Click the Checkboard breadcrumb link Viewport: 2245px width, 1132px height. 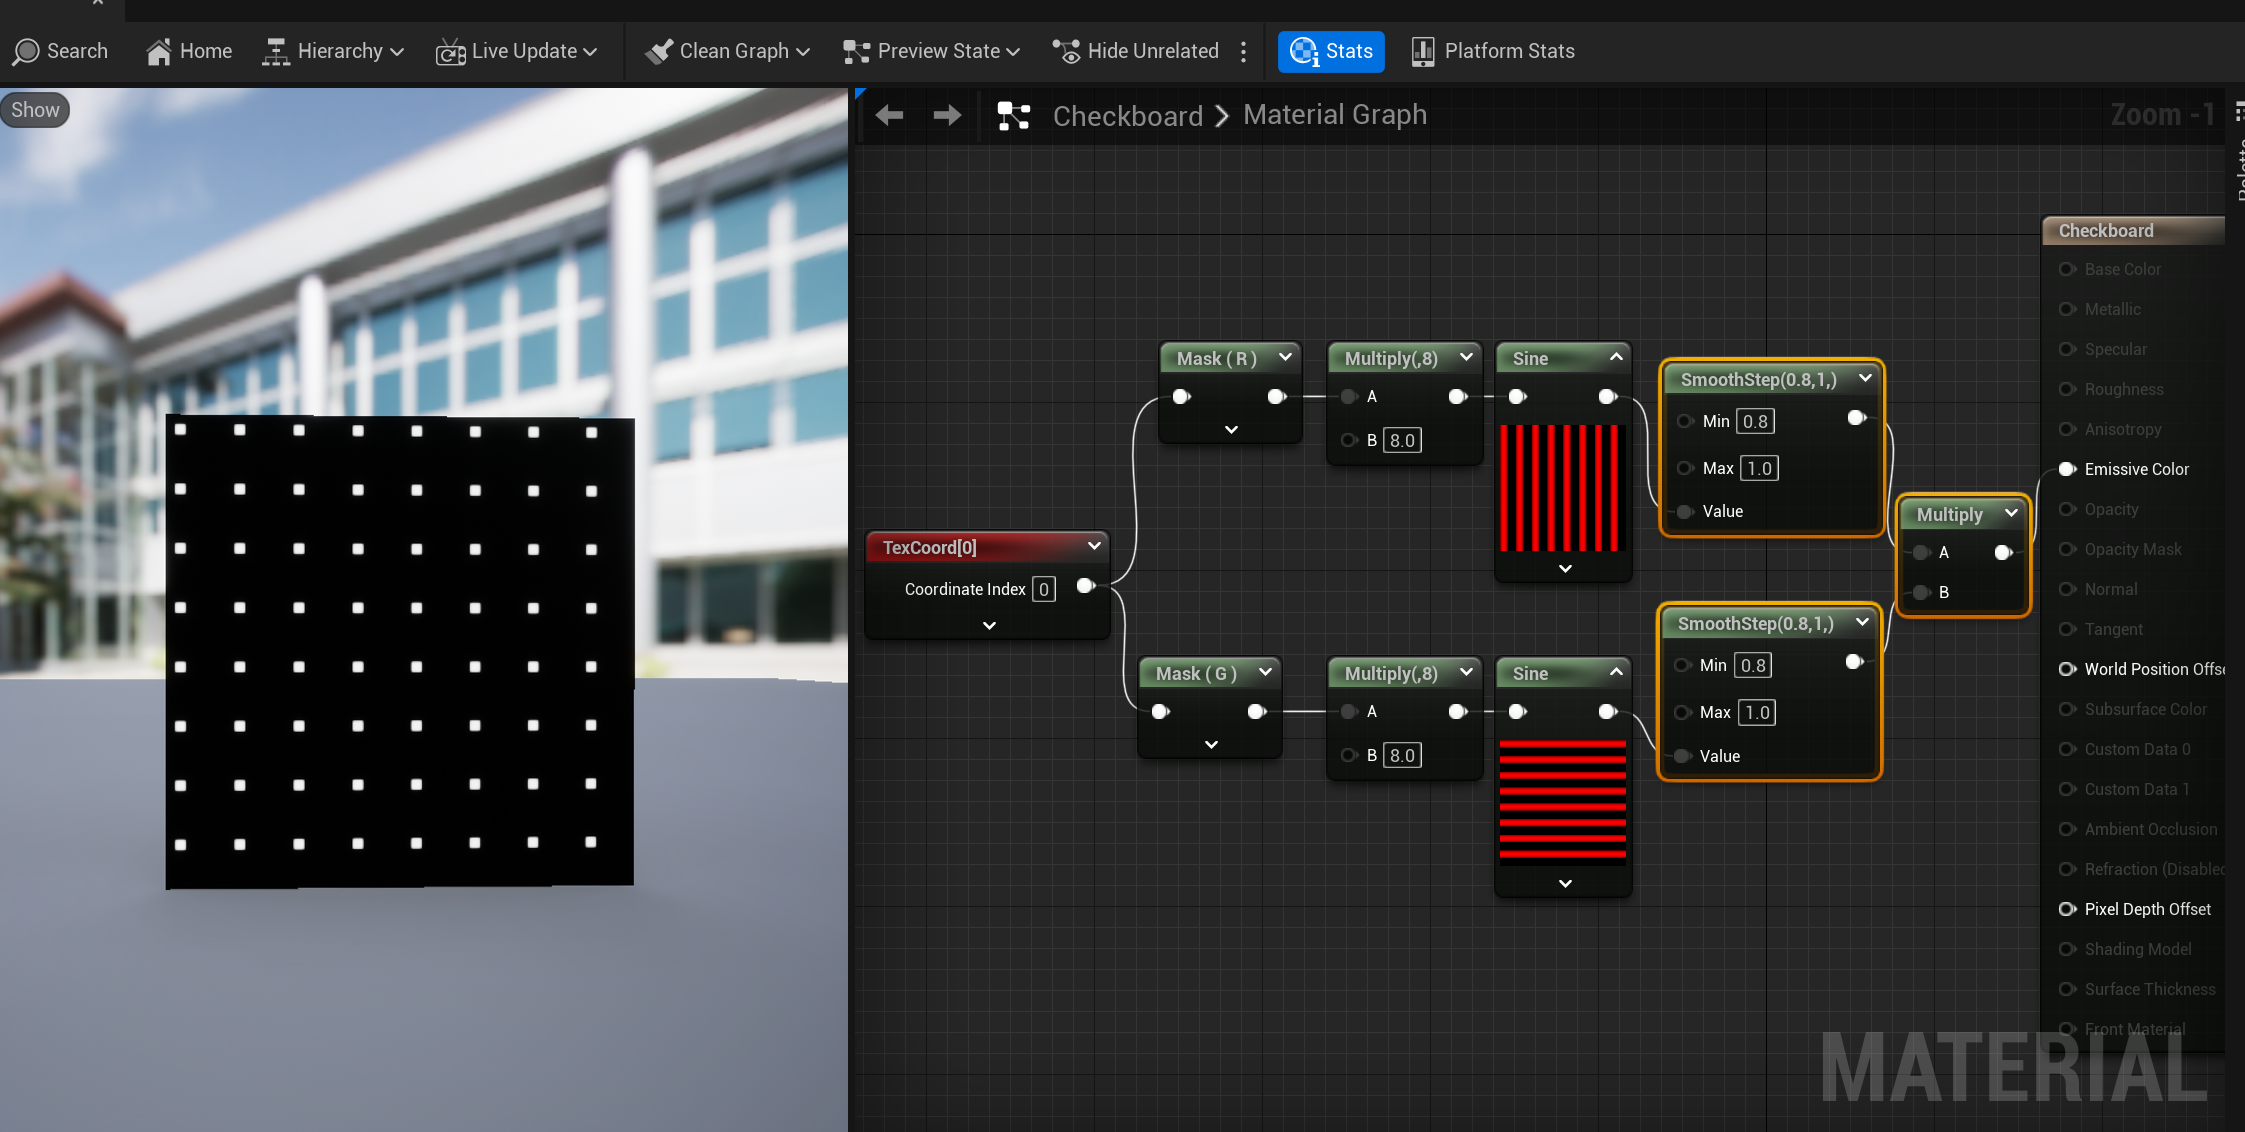[1127, 116]
